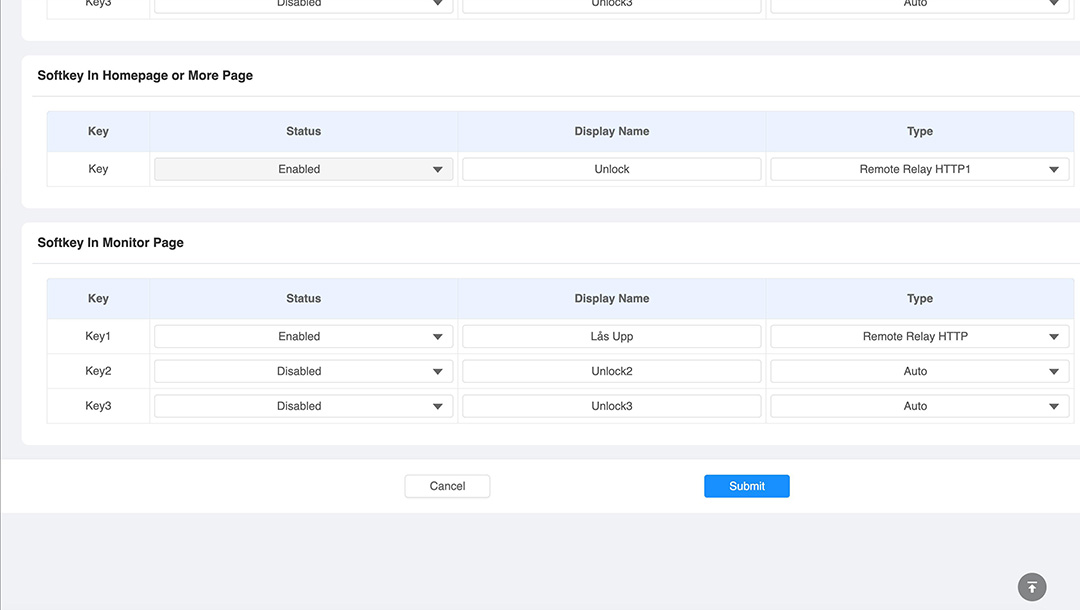
Task: Submit the softkey settings
Action: coord(746,486)
